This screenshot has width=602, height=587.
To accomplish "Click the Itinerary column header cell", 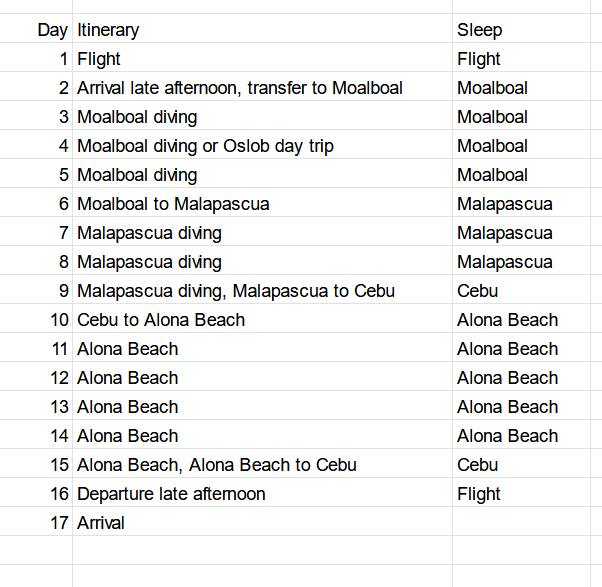I will point(108,30).
